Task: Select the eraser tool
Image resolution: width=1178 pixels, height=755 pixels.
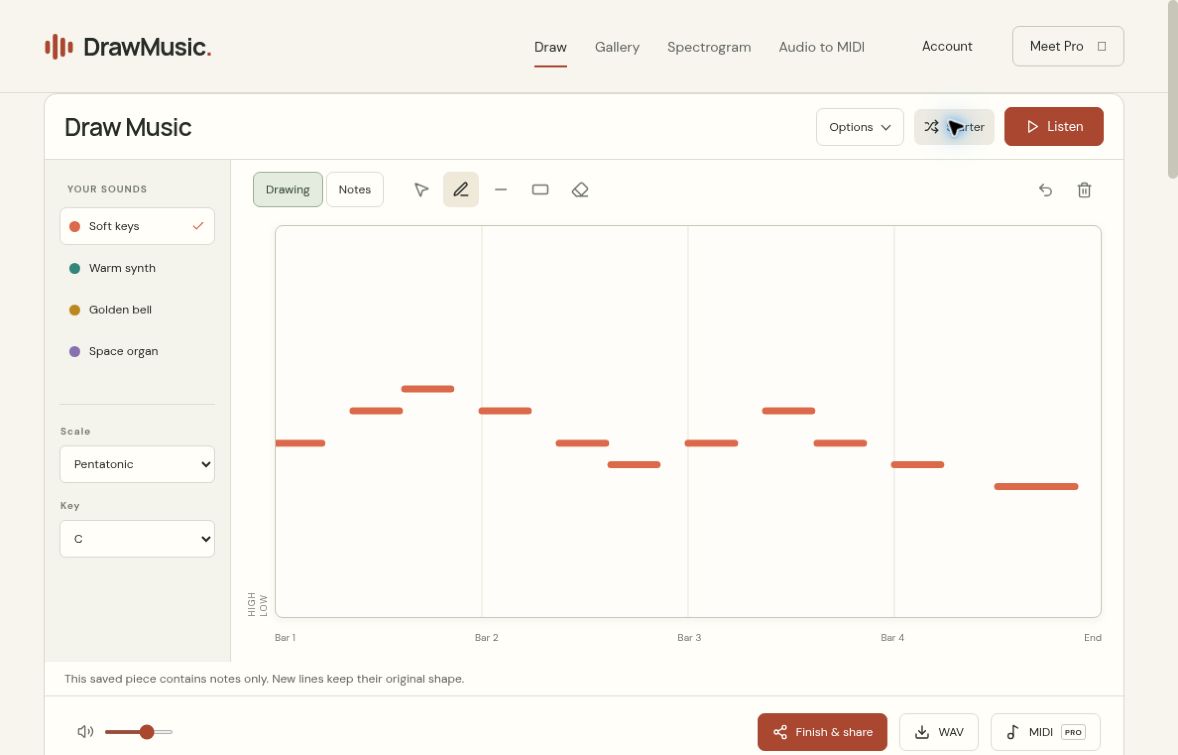Action: [580, 190]
